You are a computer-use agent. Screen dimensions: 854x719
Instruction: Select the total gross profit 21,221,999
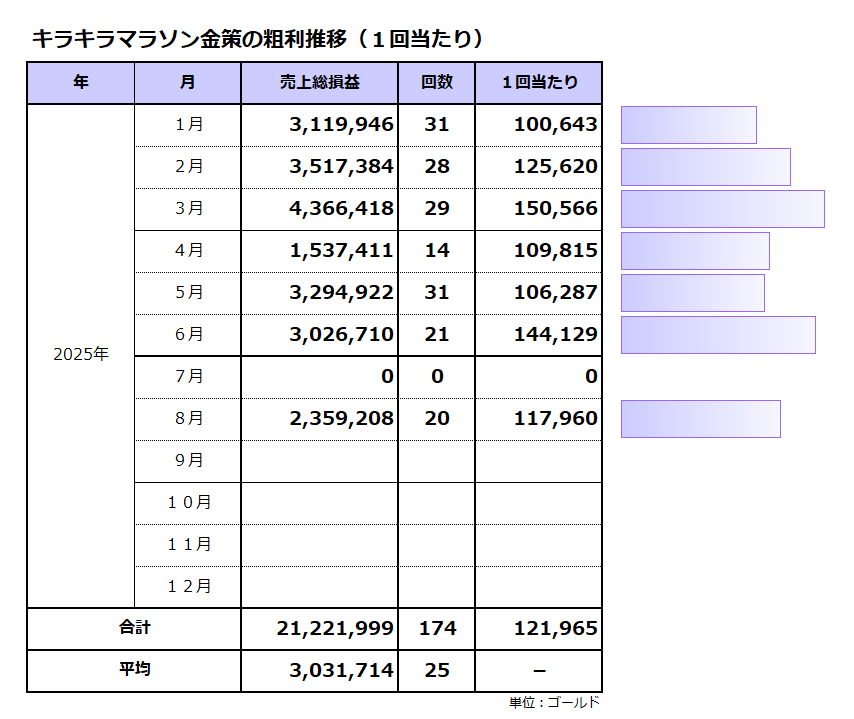tap(335, 629)
